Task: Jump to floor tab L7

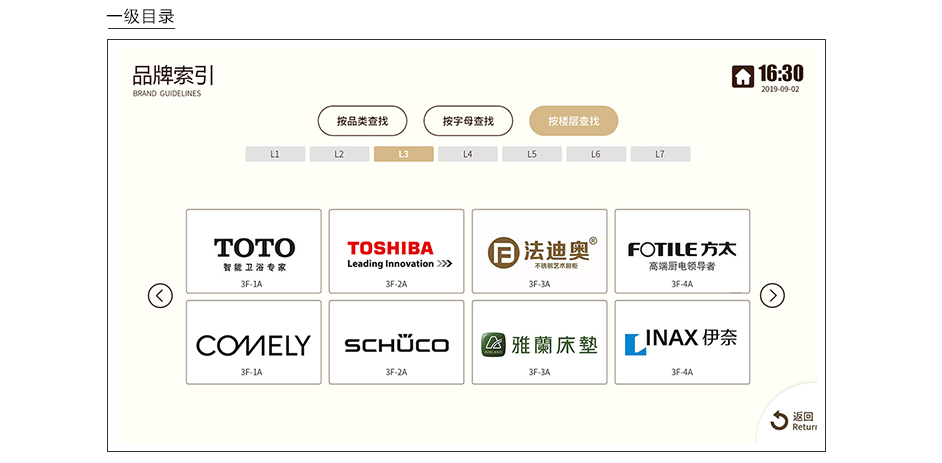Action: pos(660,154)
